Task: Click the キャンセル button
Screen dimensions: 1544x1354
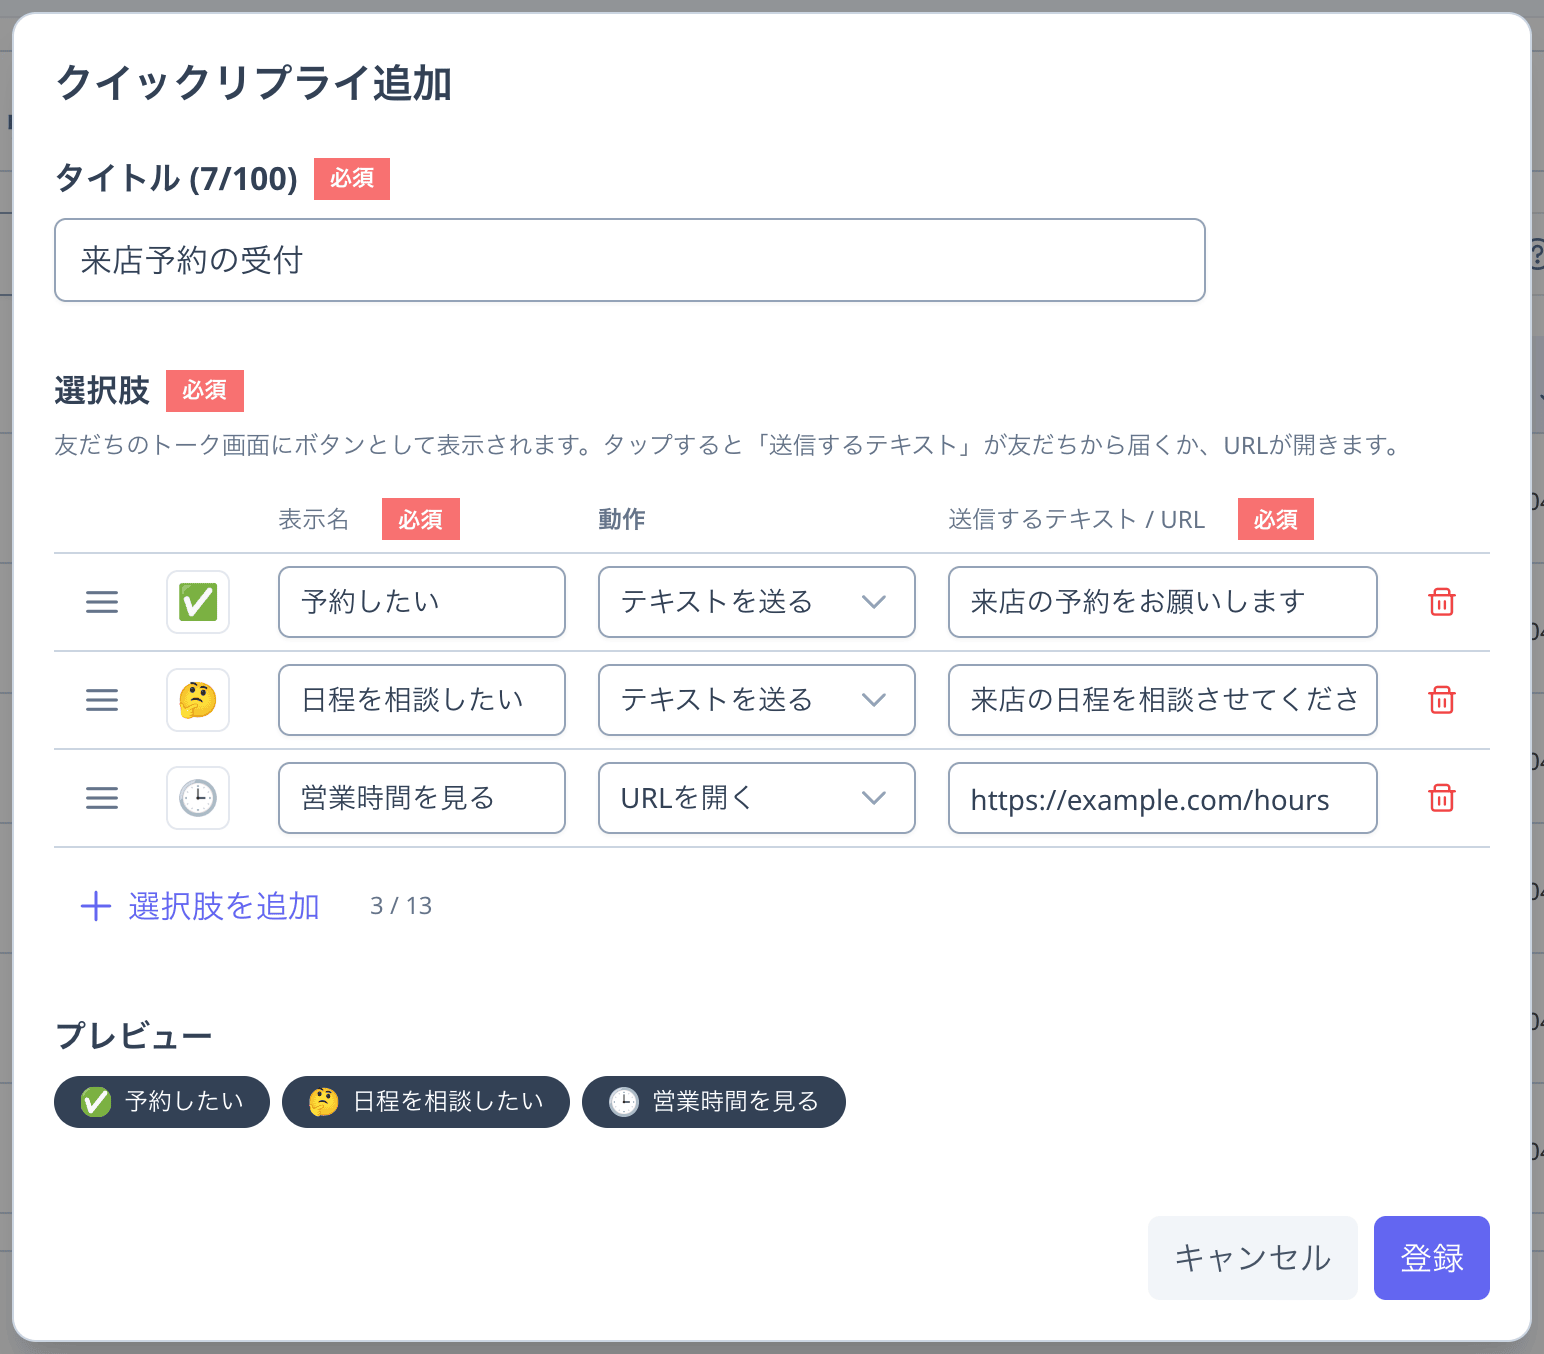Action: [1253, 1258]
